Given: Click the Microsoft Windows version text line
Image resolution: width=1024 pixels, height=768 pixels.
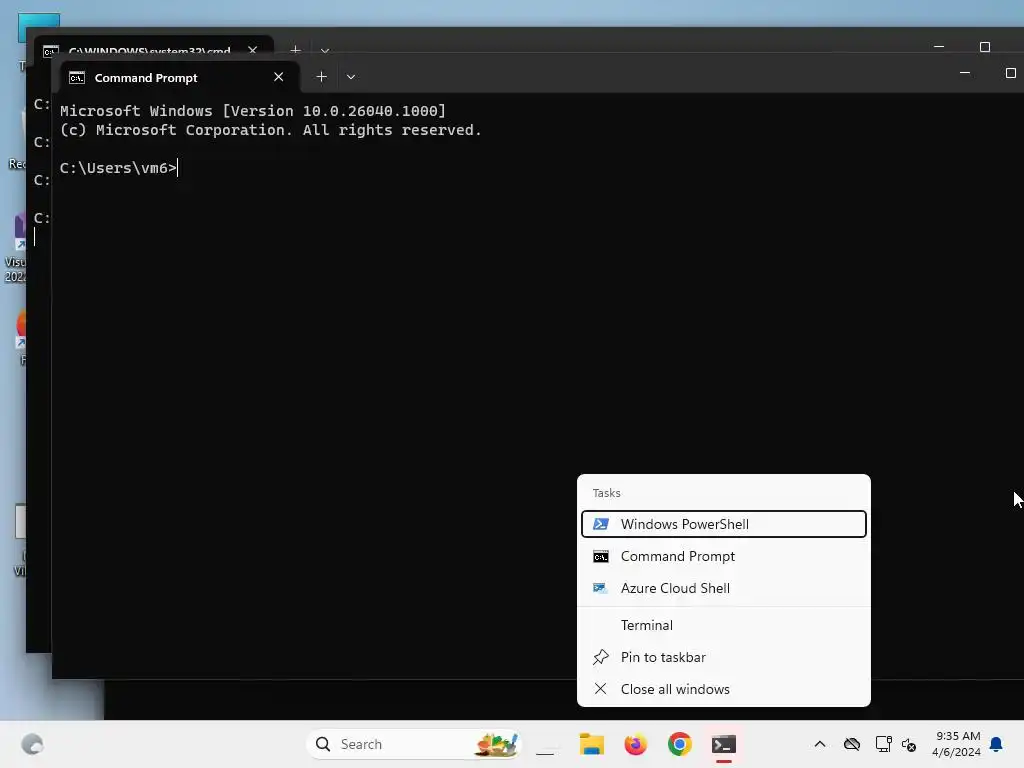Looking at the screenshot, I should (253, 111).
